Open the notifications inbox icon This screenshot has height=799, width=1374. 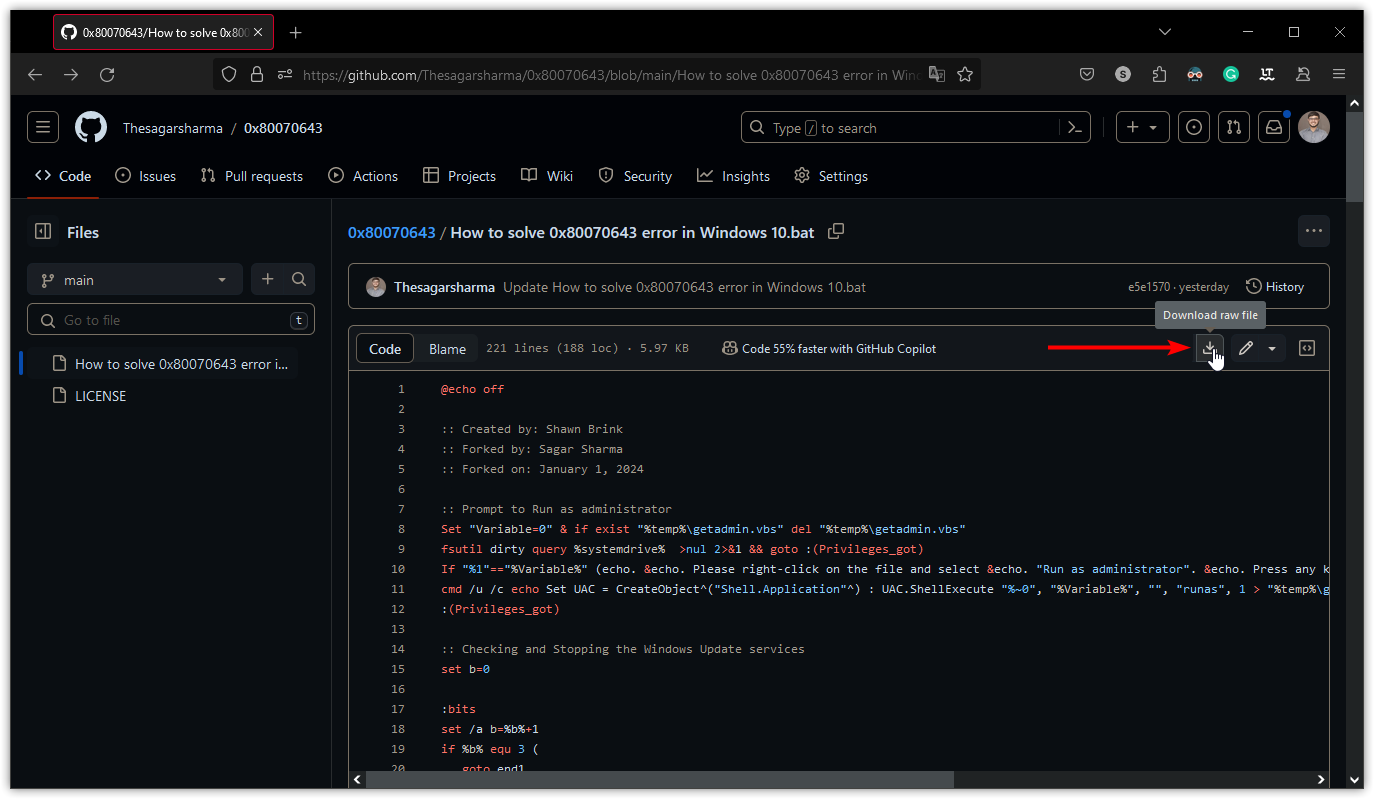tap(1274, 127)
